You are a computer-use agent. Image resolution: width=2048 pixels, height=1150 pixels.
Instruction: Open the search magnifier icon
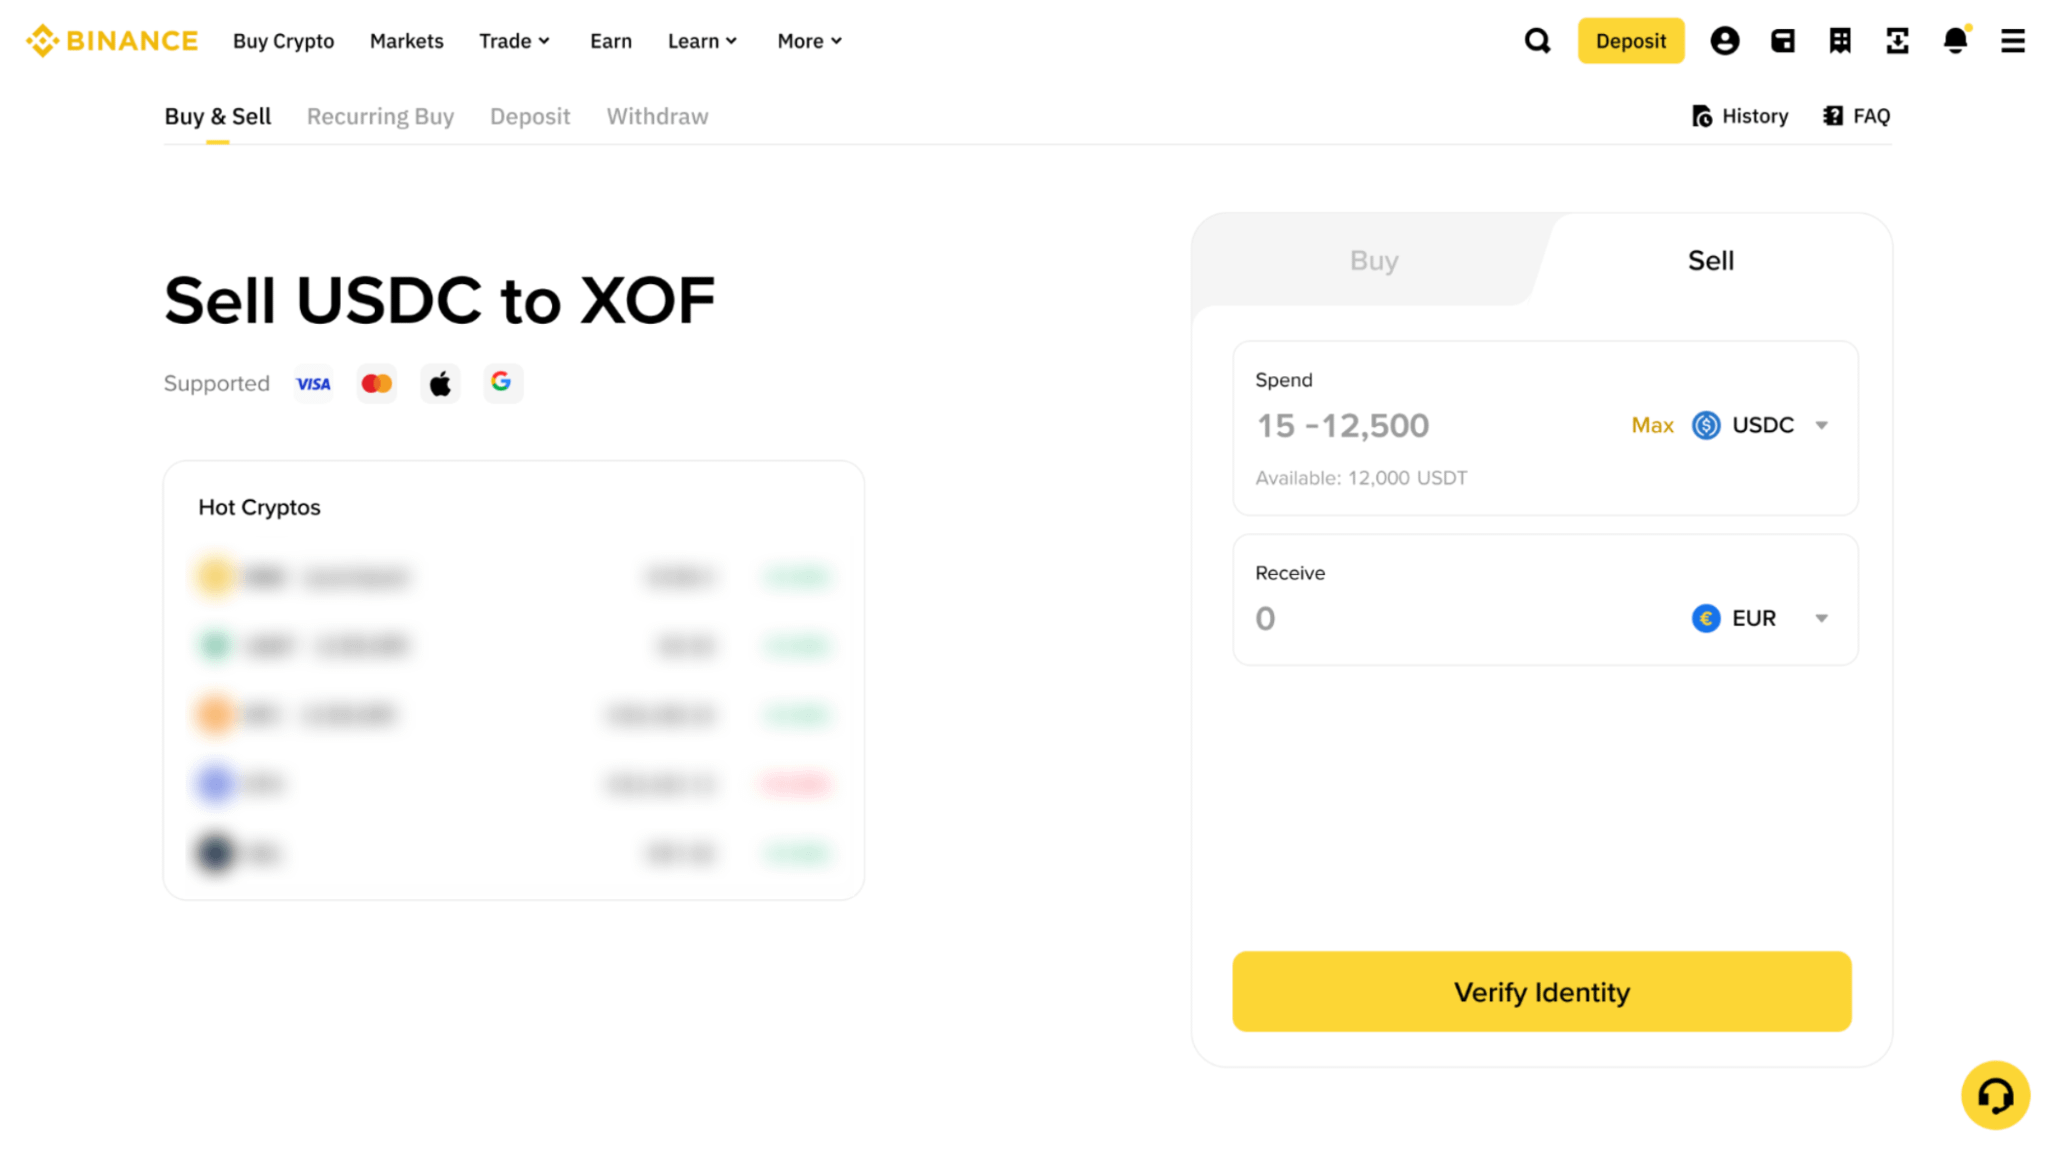click(x=1537, y=41)
